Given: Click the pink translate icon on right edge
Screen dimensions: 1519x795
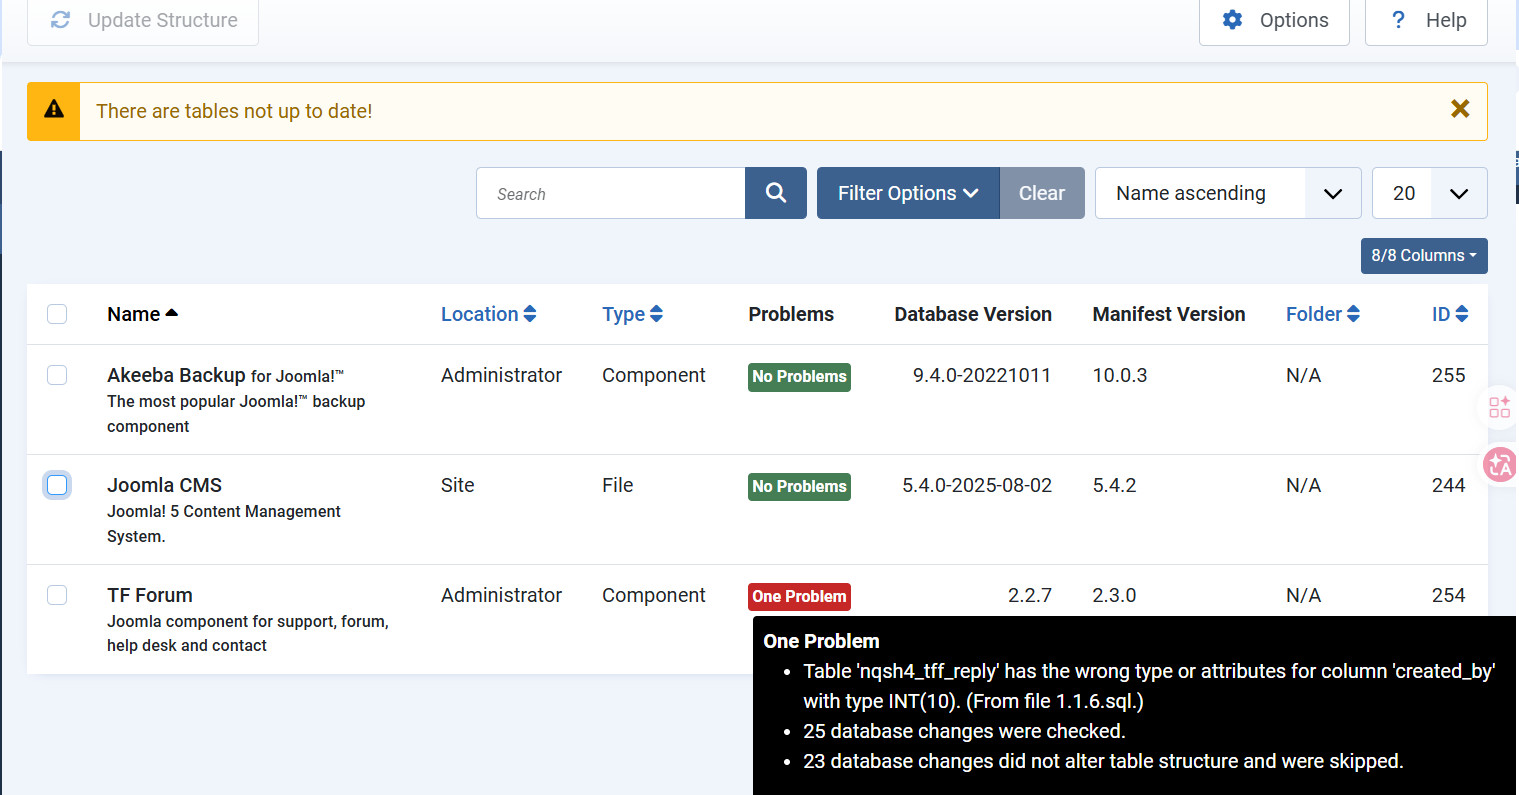Looking at the screenshot, I should pos(1499,464).
